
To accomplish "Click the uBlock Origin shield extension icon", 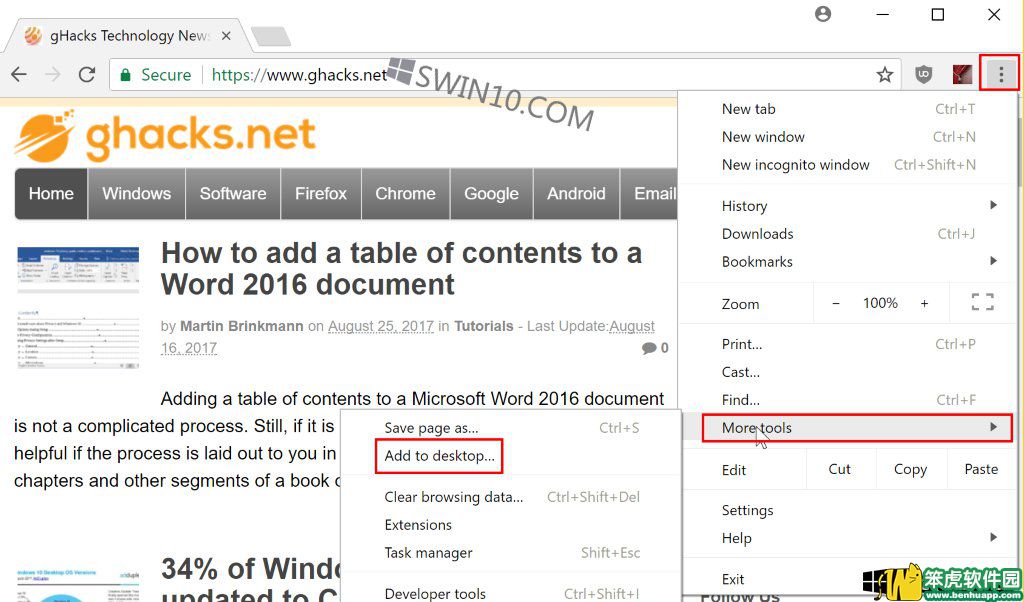I will [x=923, y=74].
